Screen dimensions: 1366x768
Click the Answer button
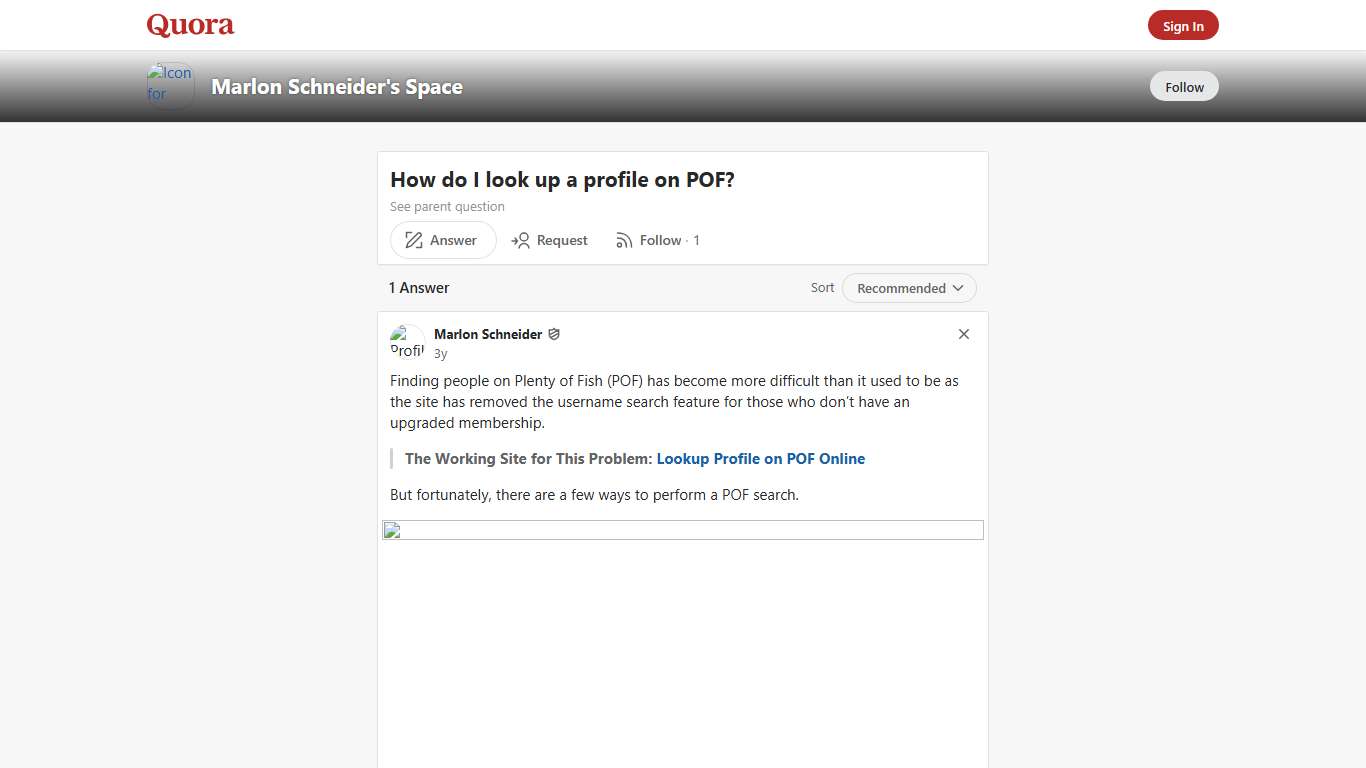pyautogui.click(x=442, y=240)
